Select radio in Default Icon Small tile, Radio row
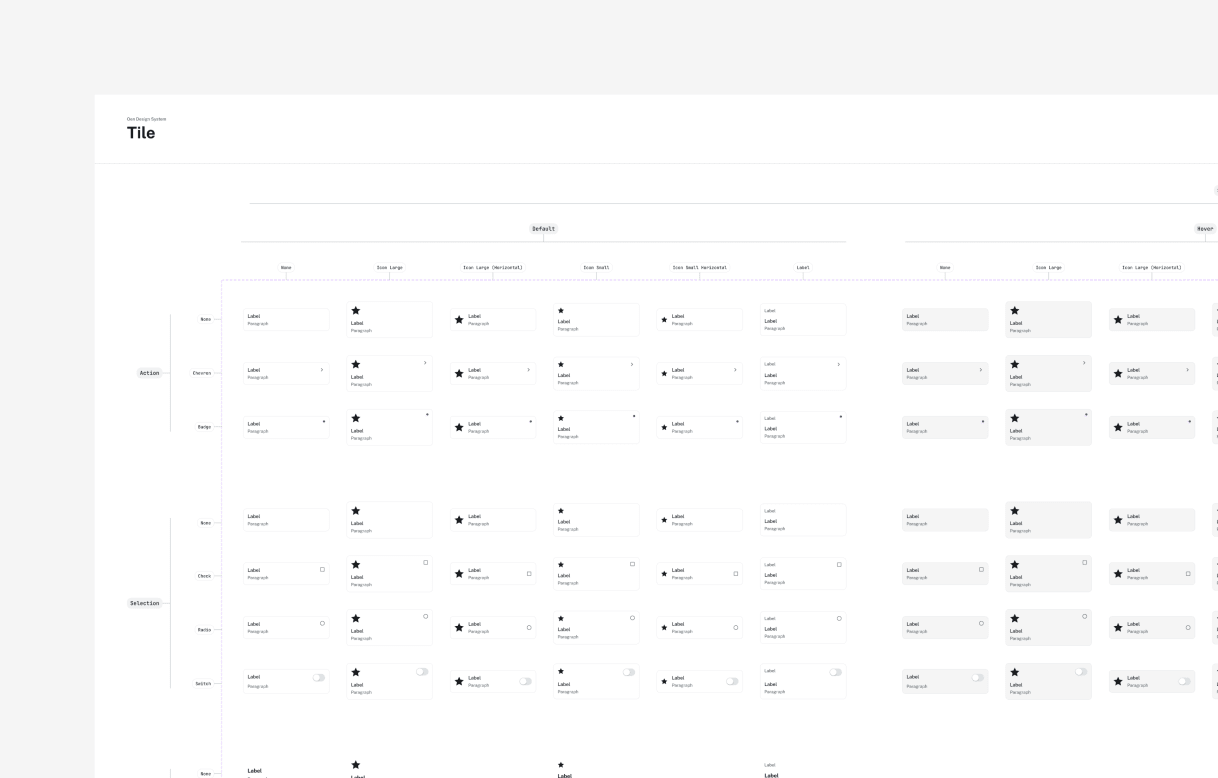 [x=632, y=618]
